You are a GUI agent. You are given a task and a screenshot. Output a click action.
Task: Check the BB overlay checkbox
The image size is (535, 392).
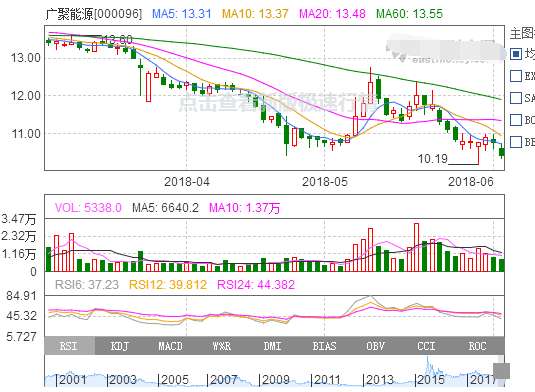516,142
